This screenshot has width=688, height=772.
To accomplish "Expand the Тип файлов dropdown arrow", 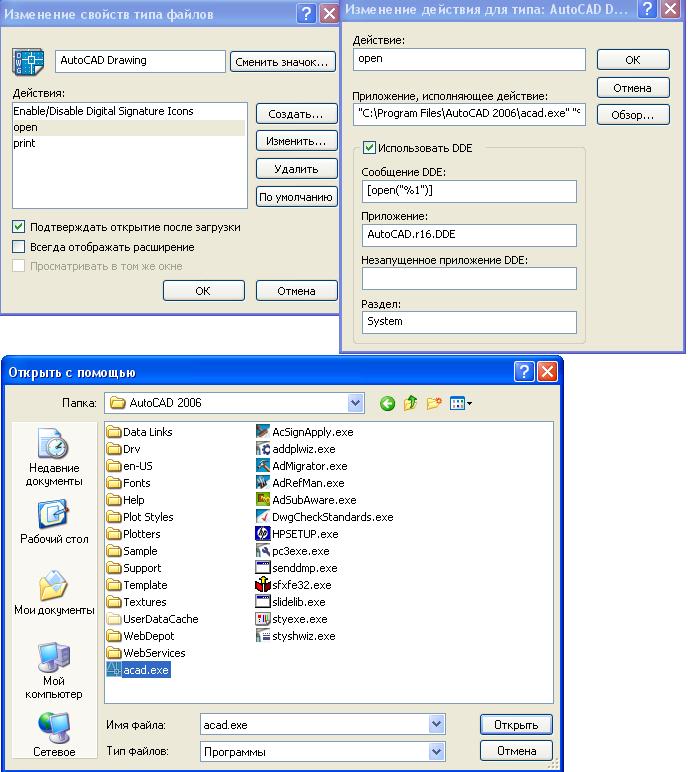I will click(x=436, y=751).
